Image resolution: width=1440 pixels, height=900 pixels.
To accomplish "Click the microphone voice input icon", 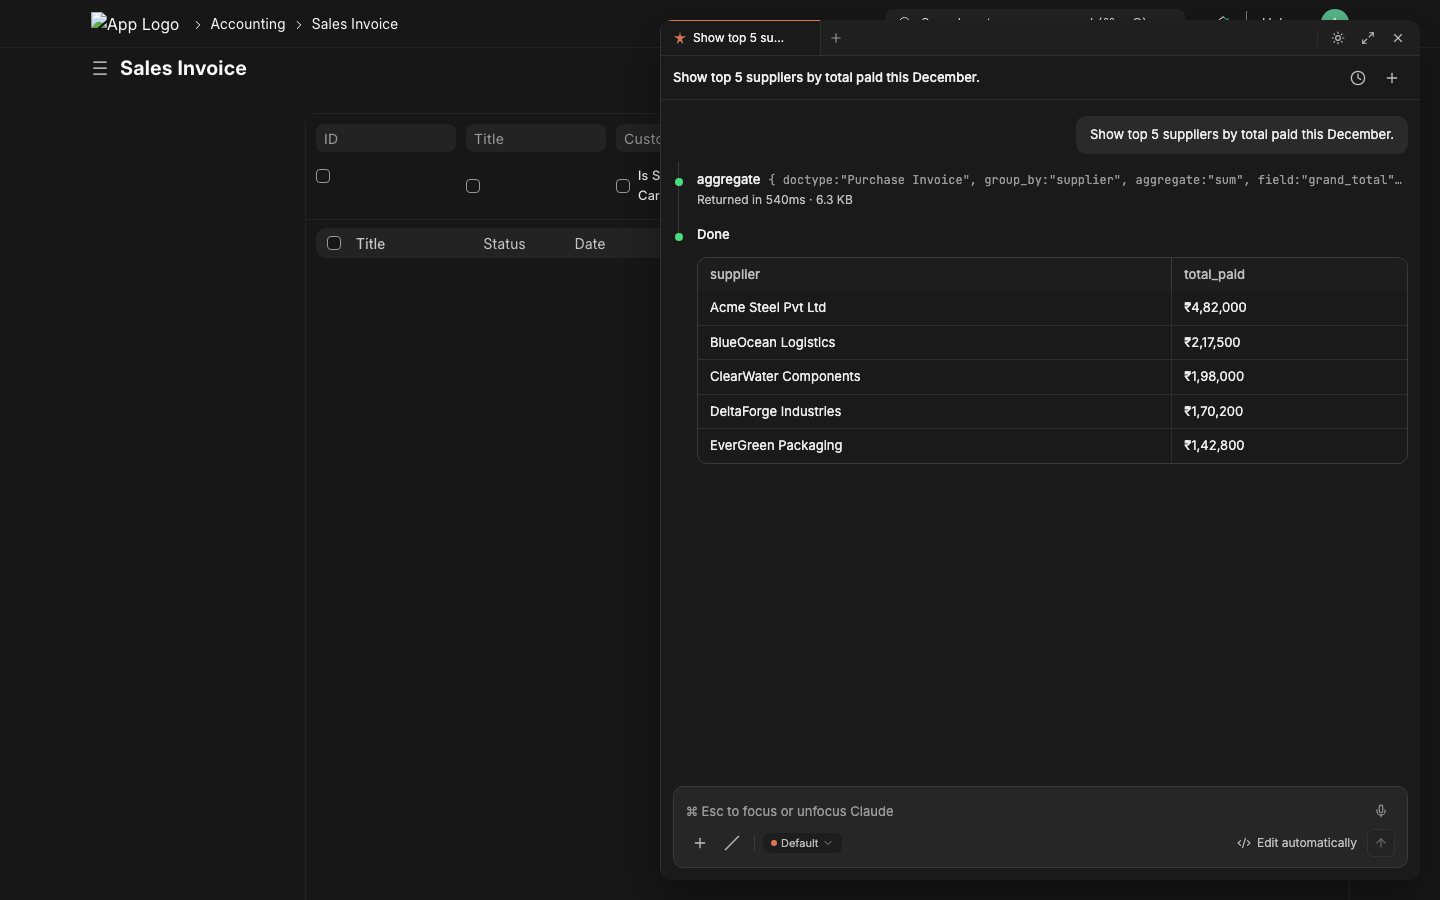I will tap(1381, 811).
